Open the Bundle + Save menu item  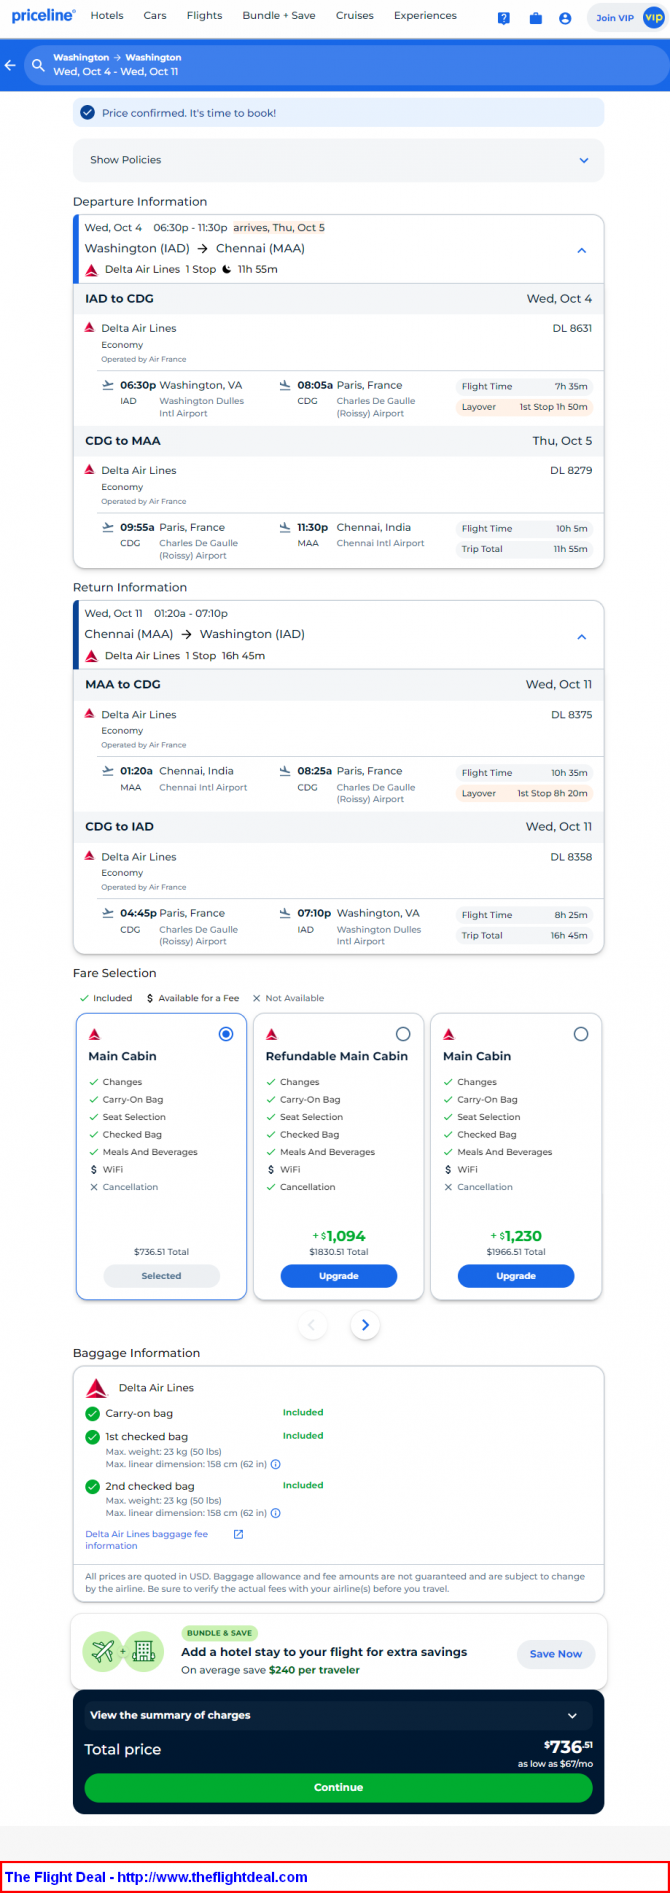279,16
